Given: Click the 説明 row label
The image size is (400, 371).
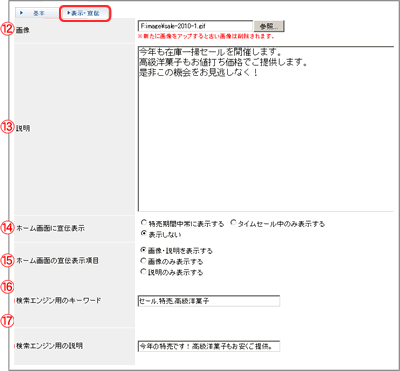Looking at the screenshot, I should coord(23,128).
